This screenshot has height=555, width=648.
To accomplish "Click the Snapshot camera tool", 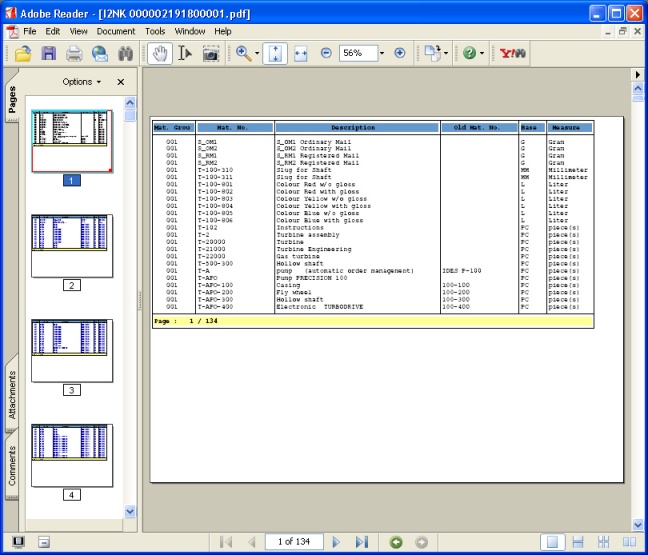I will point(211,53).
